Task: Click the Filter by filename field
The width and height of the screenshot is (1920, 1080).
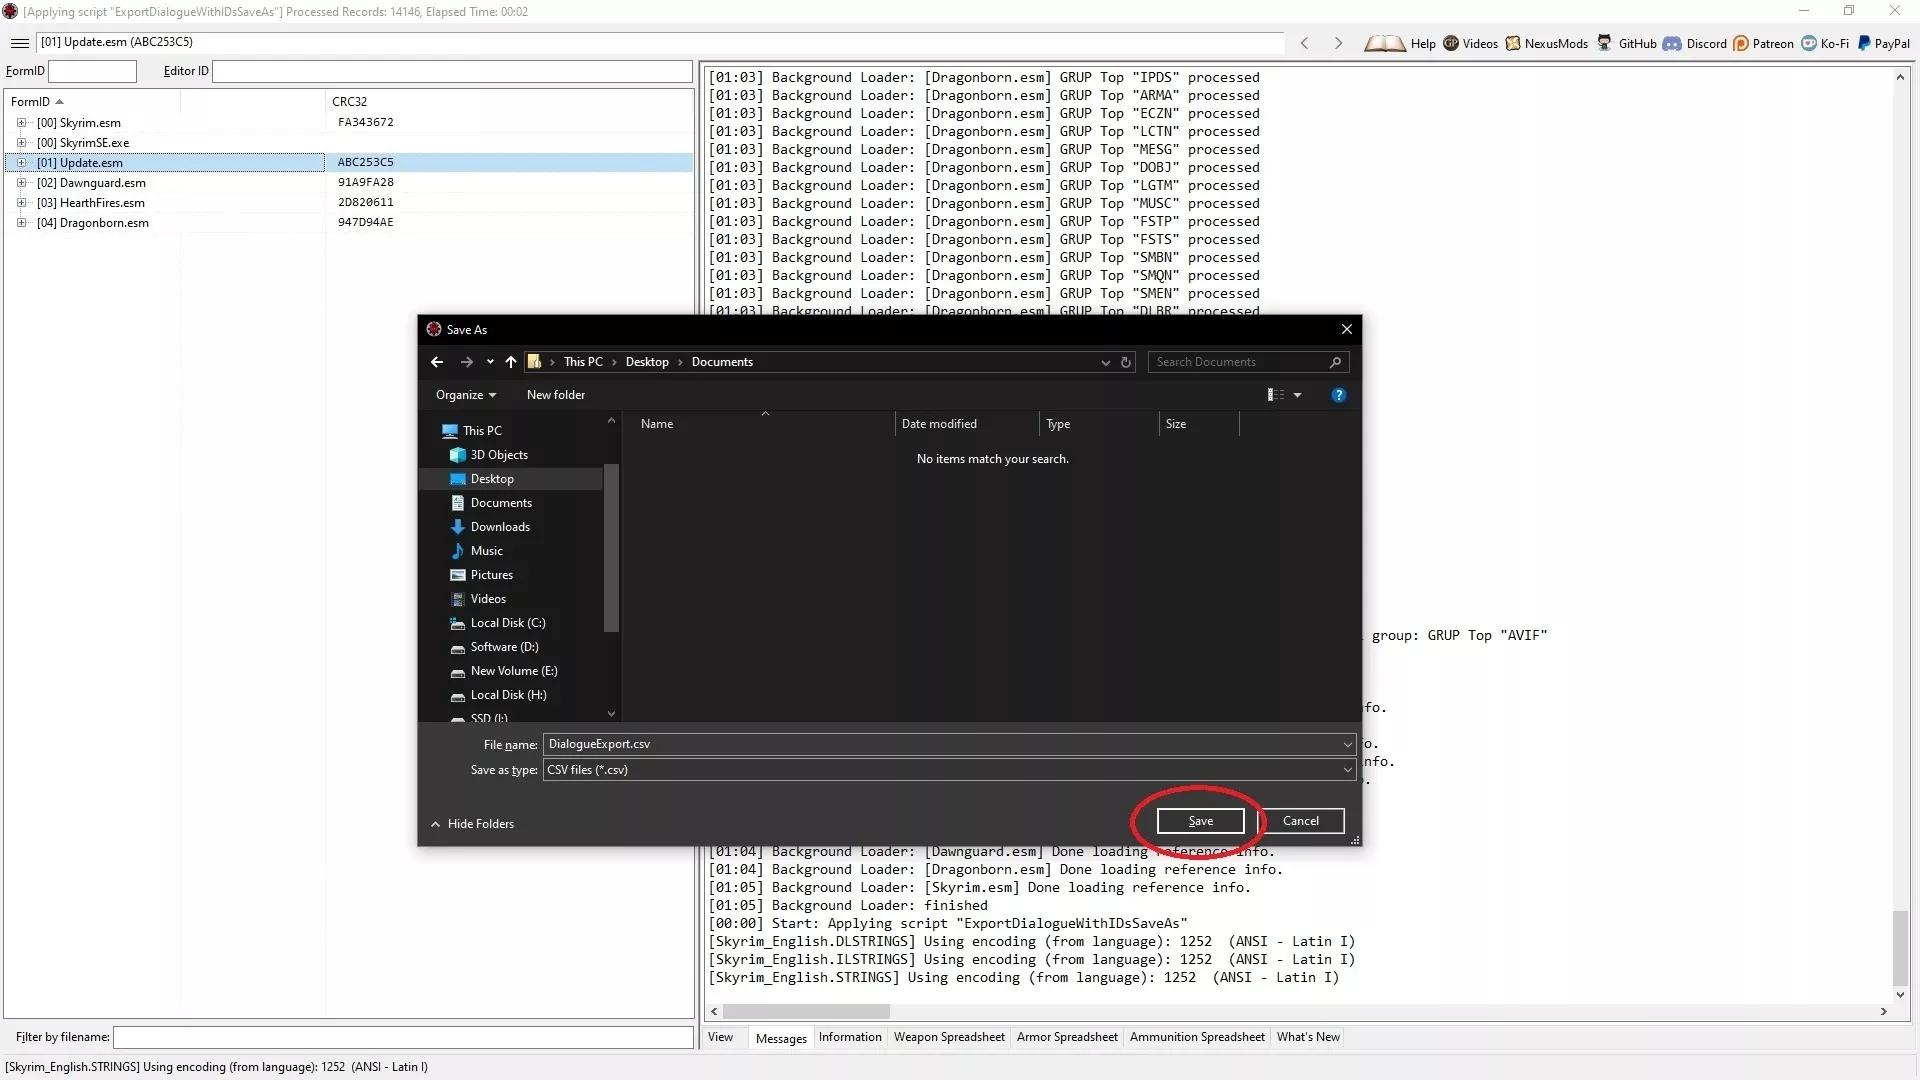Action: click(403, 1037)
